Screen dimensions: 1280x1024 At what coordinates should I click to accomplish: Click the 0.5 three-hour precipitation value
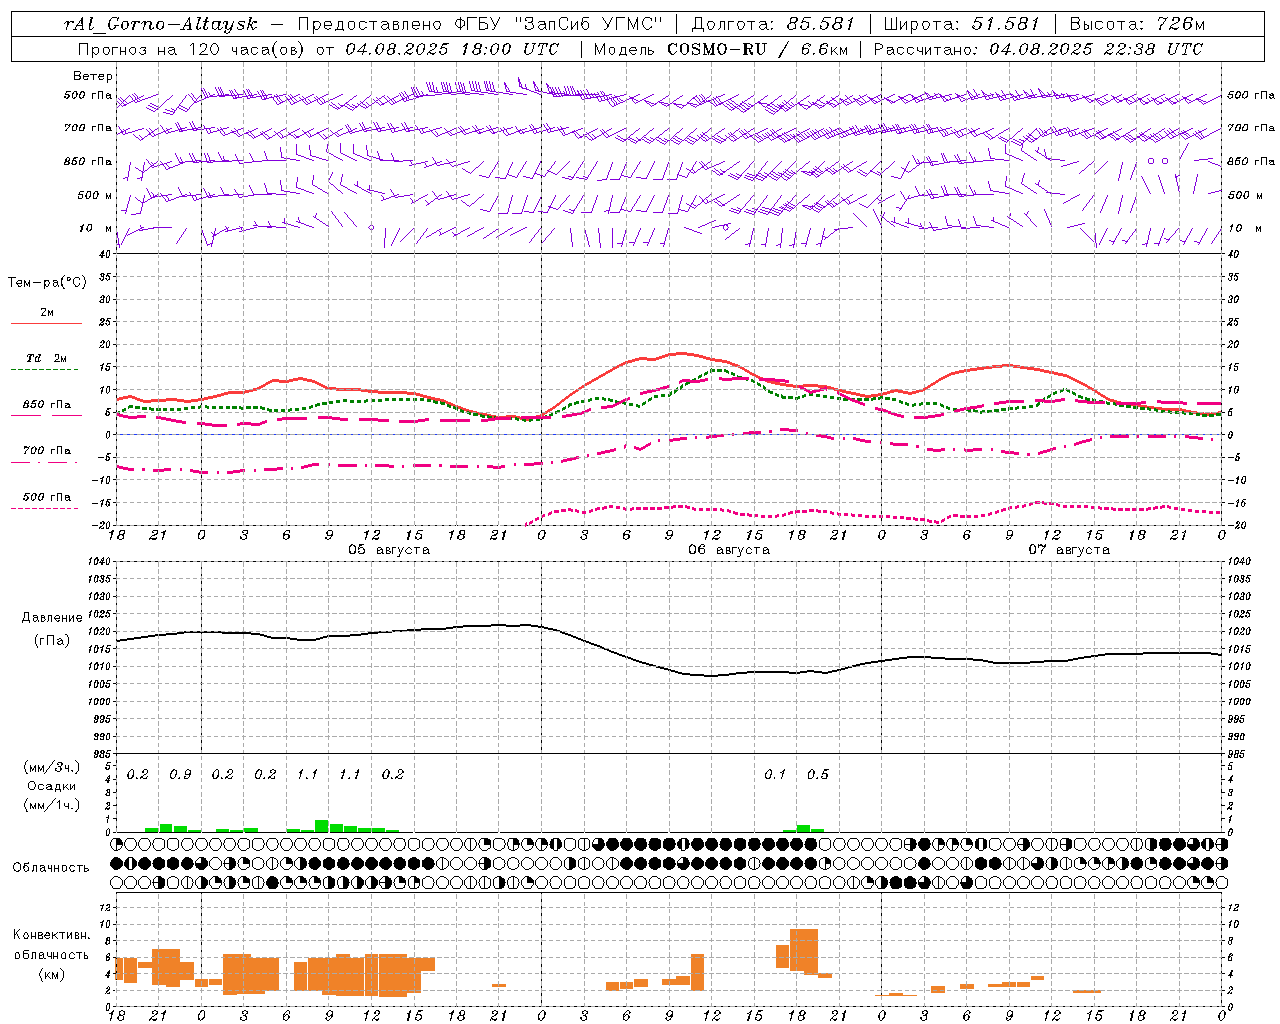(x=818, y=774)
